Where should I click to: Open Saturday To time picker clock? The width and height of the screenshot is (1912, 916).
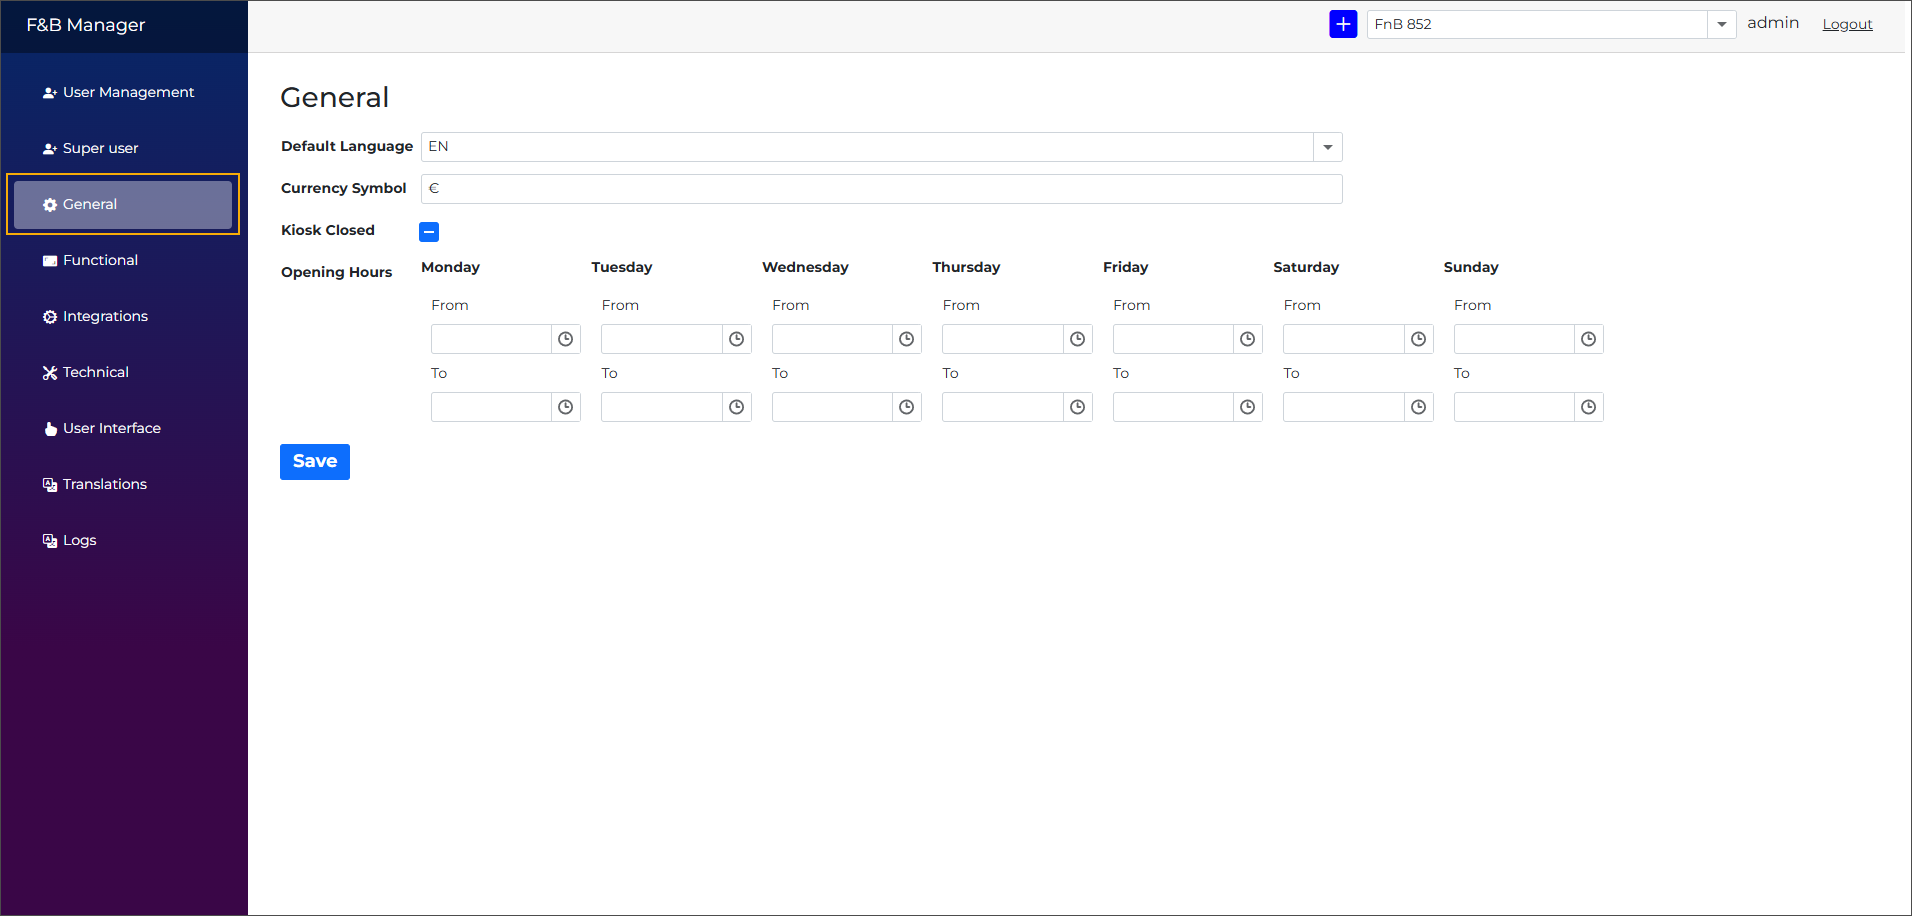(x=1418, y=407)
